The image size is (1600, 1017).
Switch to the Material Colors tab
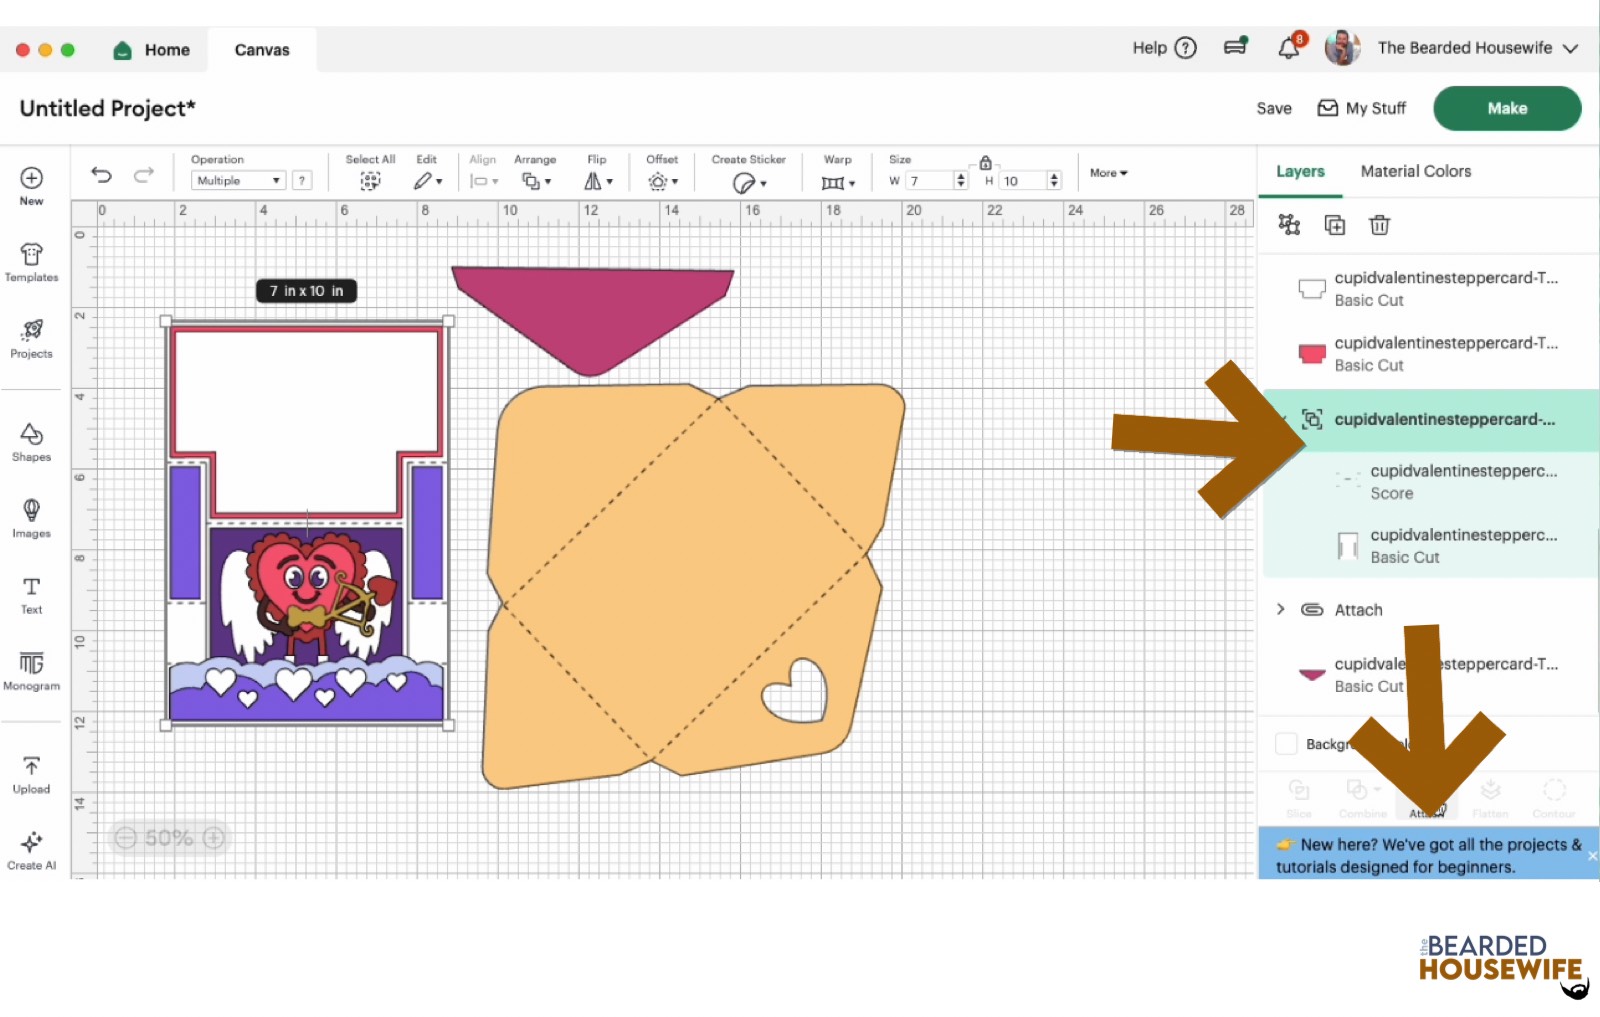1415,171
